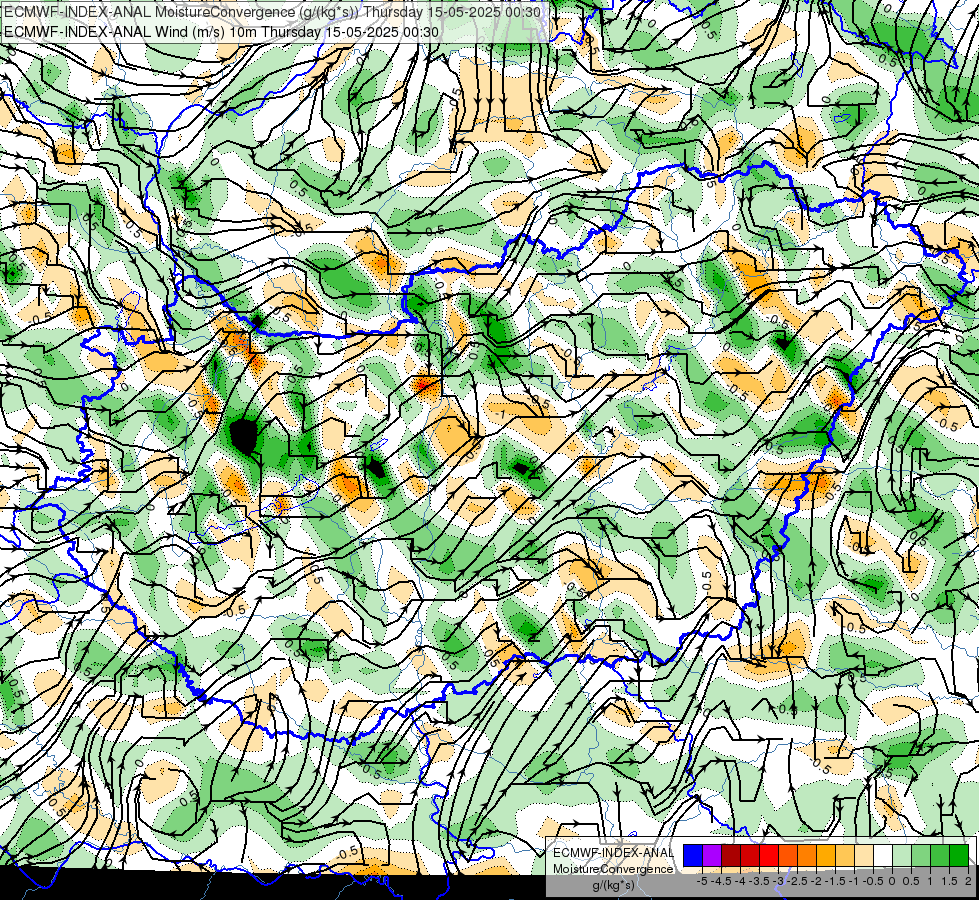Choose the legend swatch between -2 and -1.5

click(x=826, y=856)
